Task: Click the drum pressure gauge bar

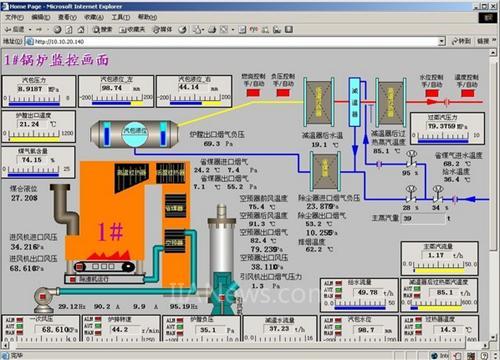Action: tap(34, 104)
